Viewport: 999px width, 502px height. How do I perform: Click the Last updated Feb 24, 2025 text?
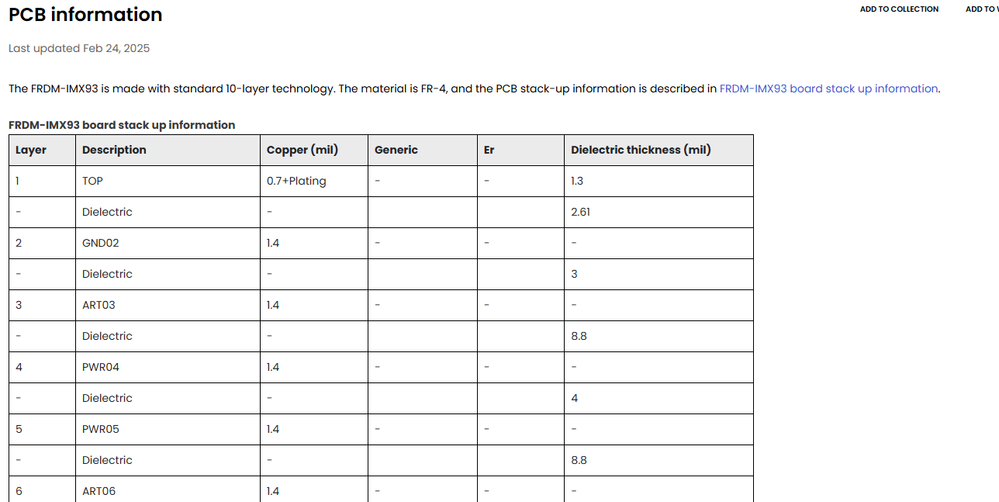[79, 48]
